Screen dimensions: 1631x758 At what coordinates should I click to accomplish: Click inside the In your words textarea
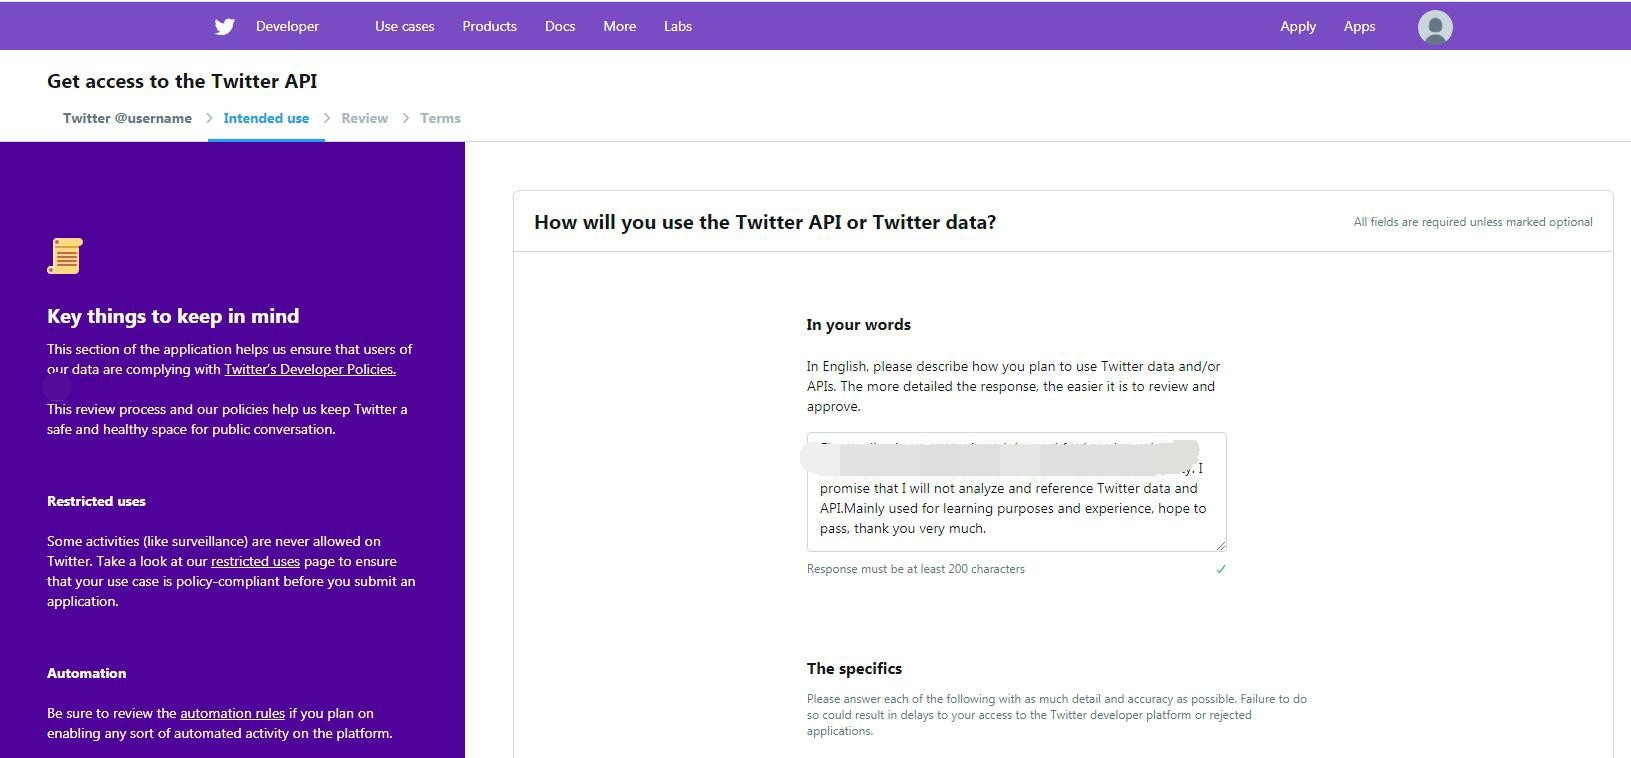coord(1016,492)
